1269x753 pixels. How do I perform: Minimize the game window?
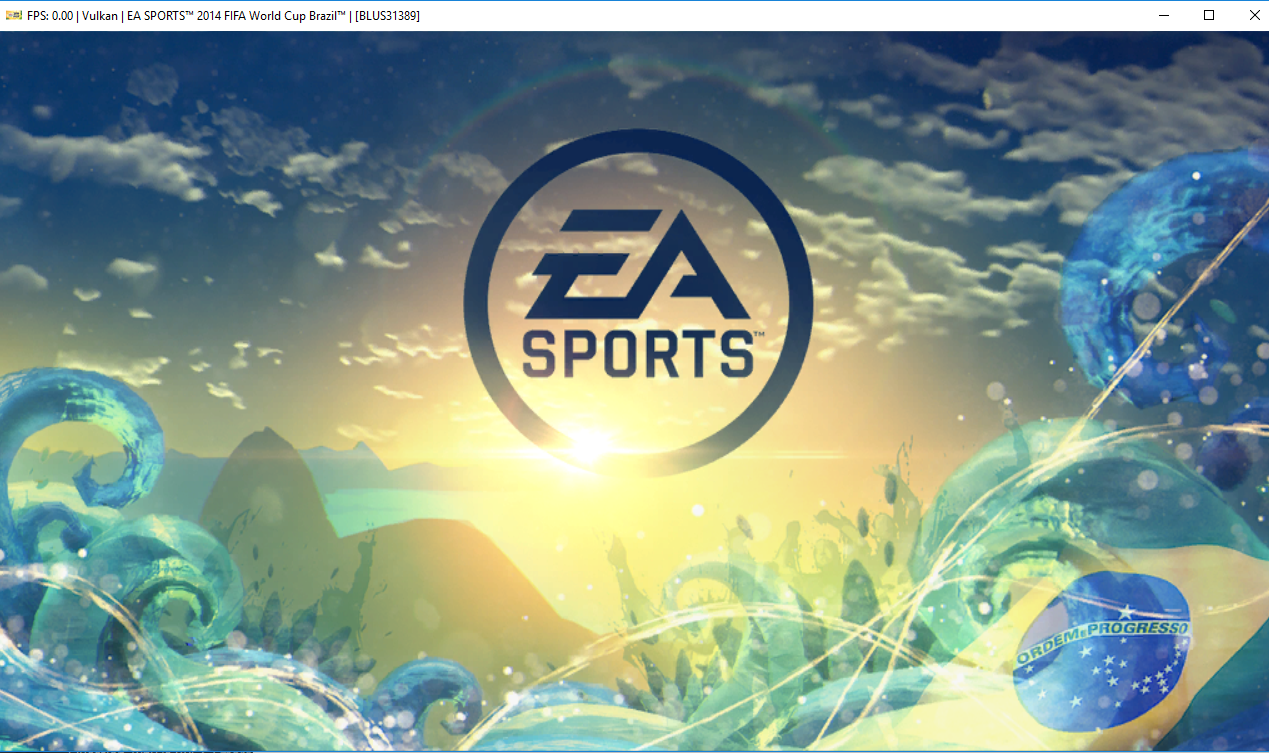click(x=1164, y=15)
